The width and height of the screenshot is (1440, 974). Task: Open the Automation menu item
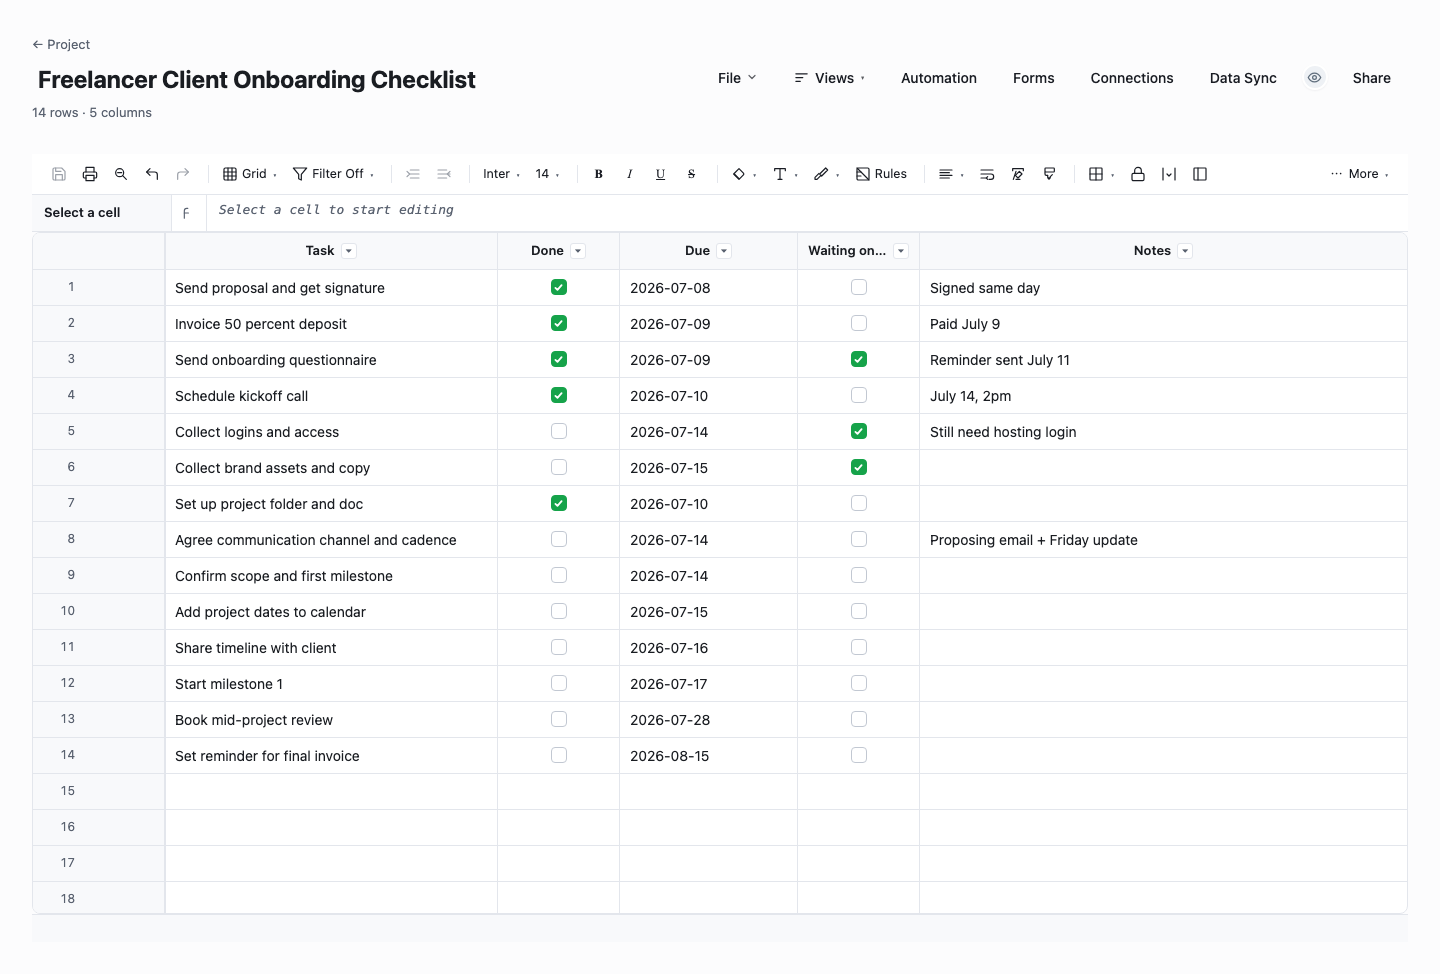point(939,78)
